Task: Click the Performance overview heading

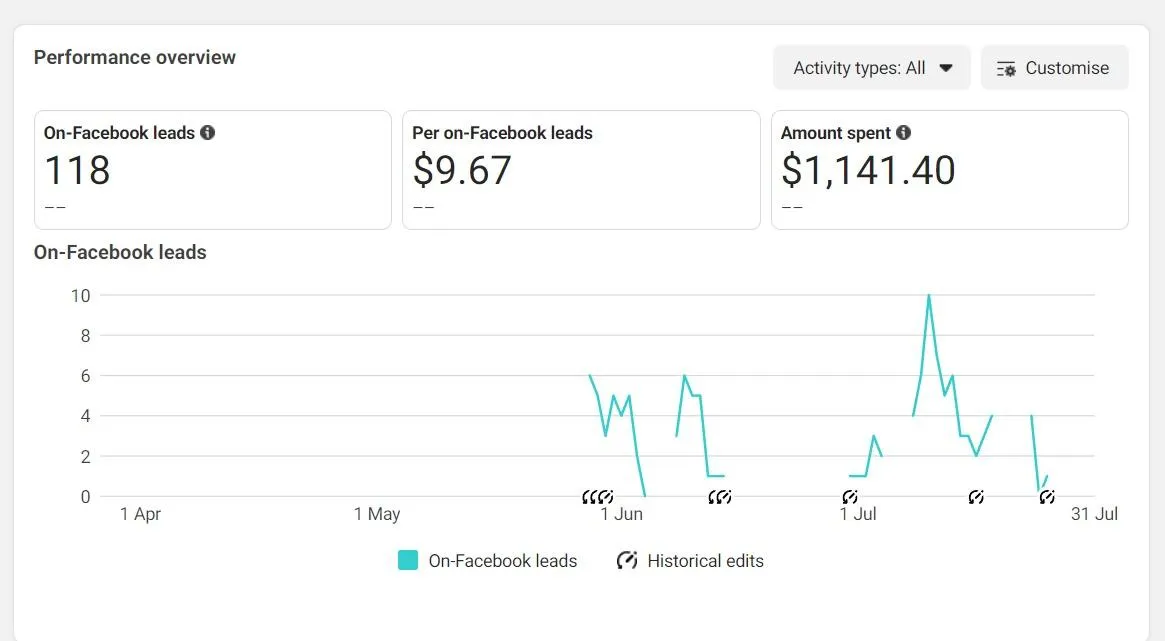Action: pos(135,57)
